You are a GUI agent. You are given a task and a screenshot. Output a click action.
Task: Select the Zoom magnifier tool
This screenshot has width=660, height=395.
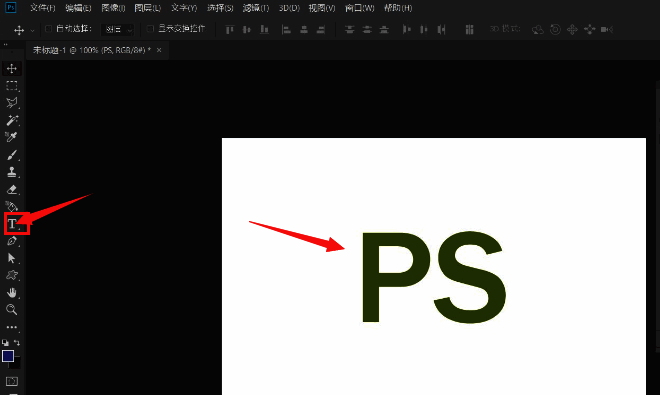tap(12, 310)
